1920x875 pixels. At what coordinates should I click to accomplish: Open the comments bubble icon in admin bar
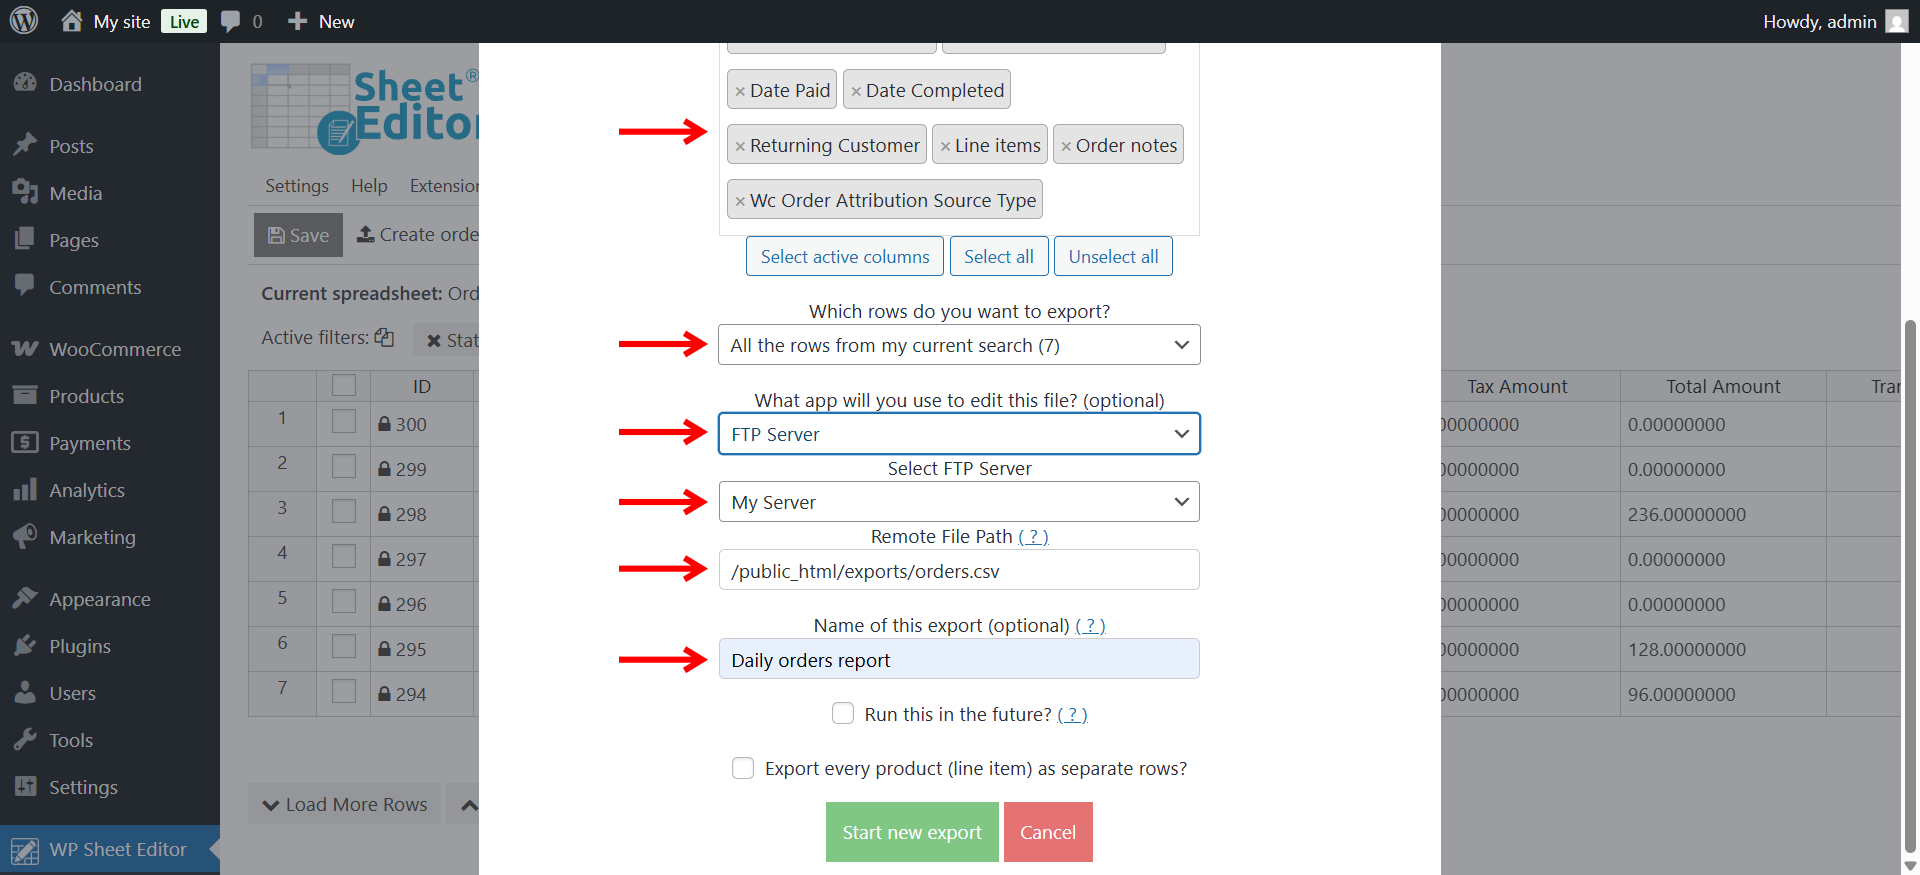[231, 21]
